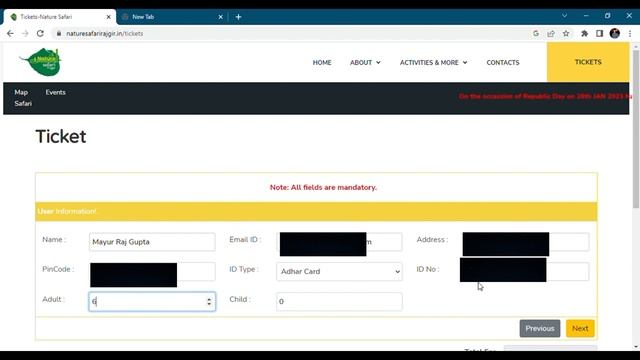Click the 'Ticket' page heading
Viewport: 640px width, 360px height.
[61, 136]
